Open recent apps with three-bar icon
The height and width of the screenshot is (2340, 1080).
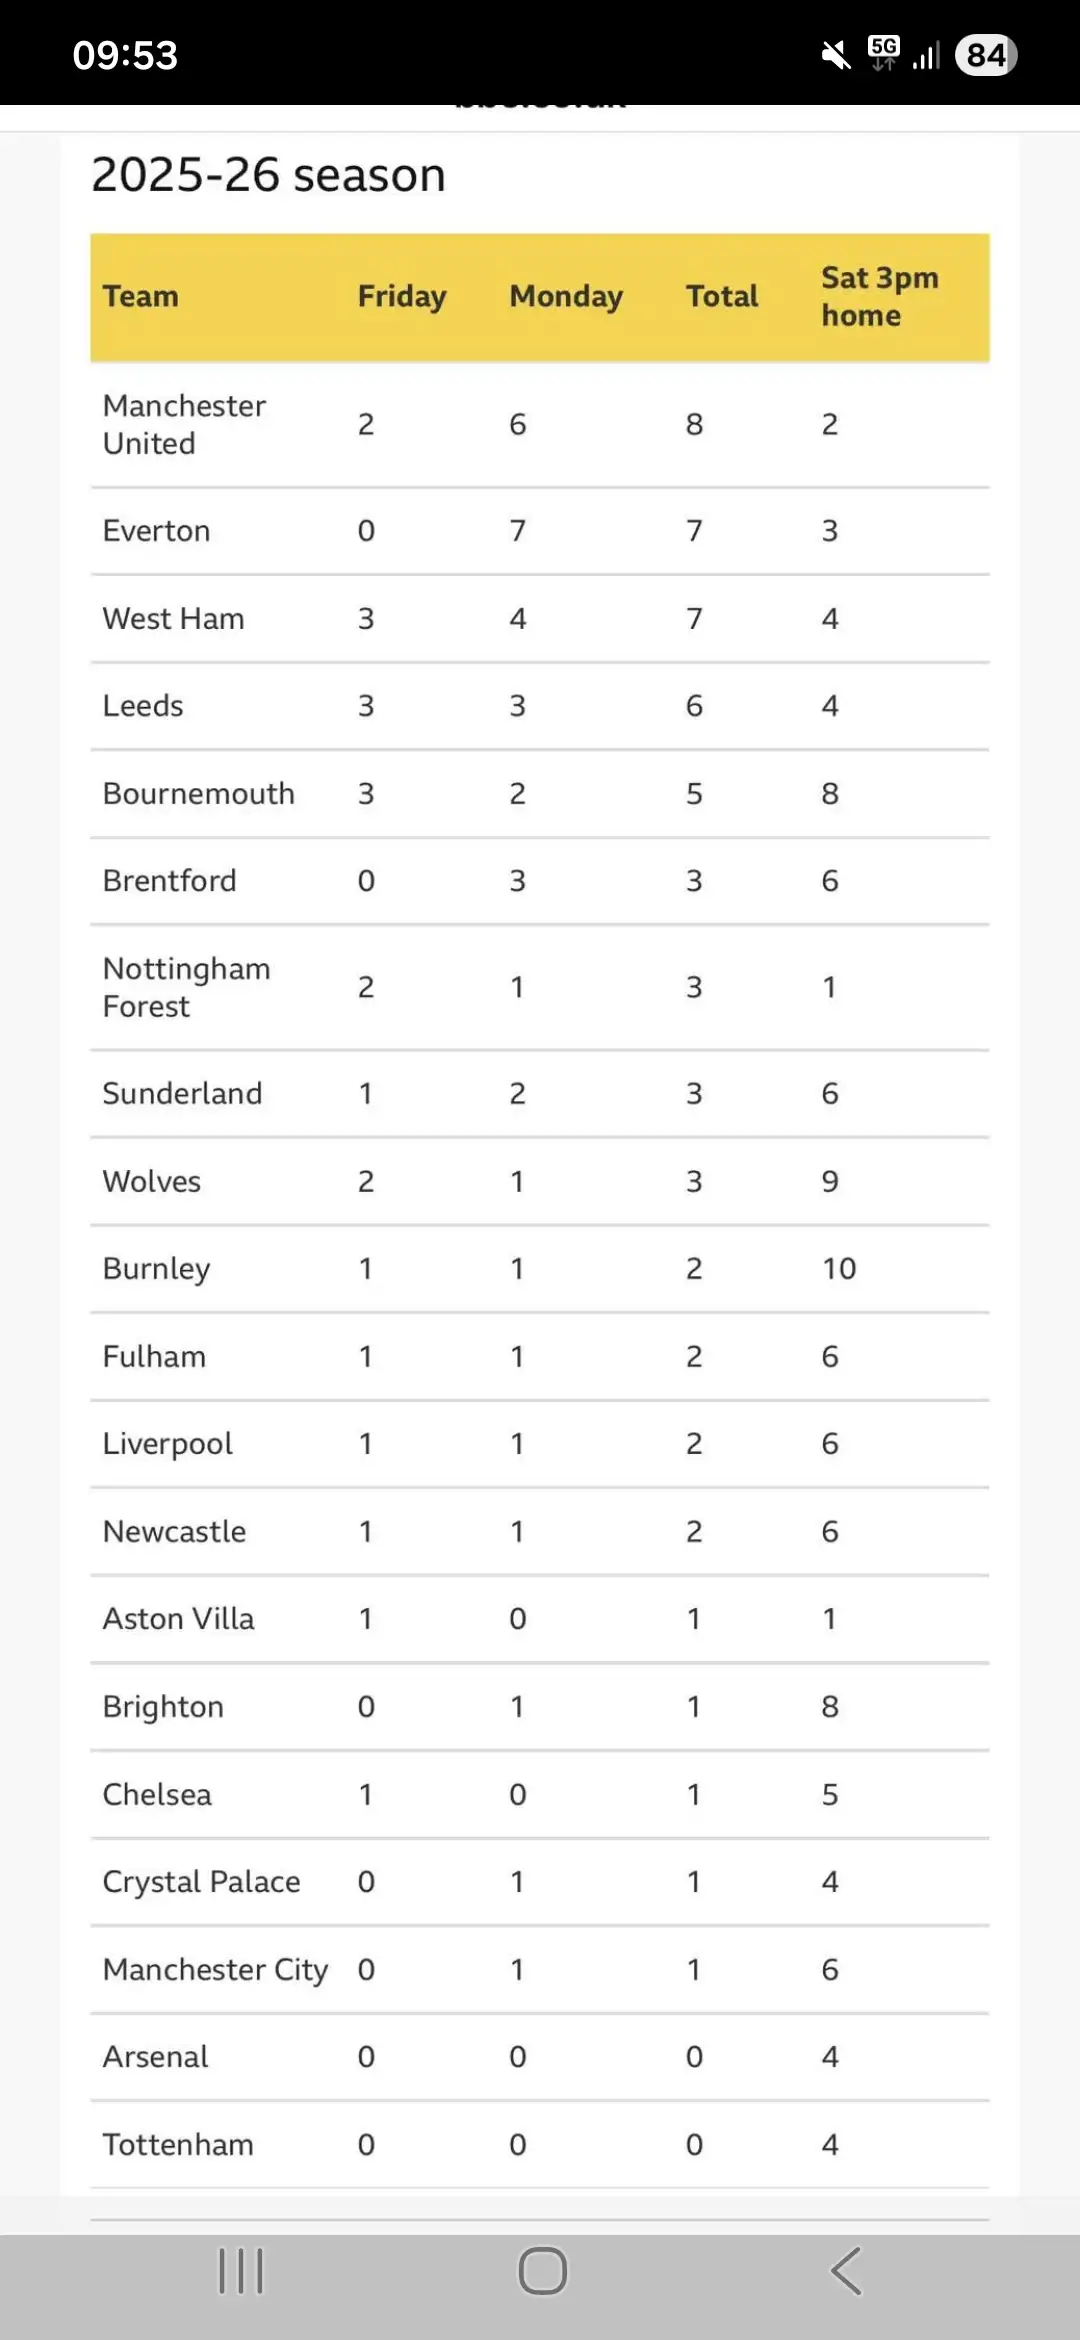(241, 2270)
